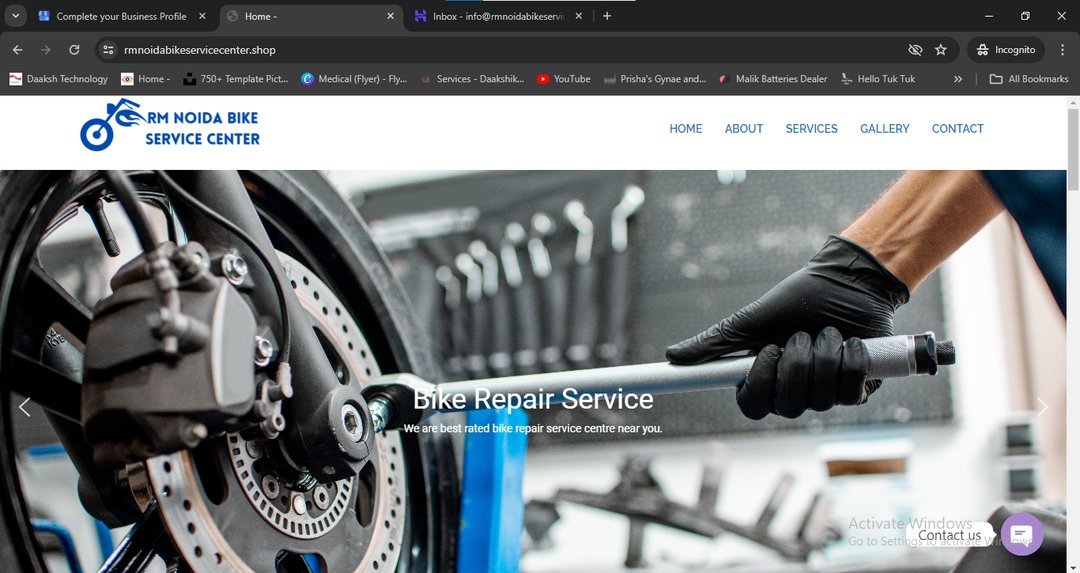Viewport: 1080px width, 573px height.
Task: Advance to the next slide in the carousel
Action: coord(1042,407)
